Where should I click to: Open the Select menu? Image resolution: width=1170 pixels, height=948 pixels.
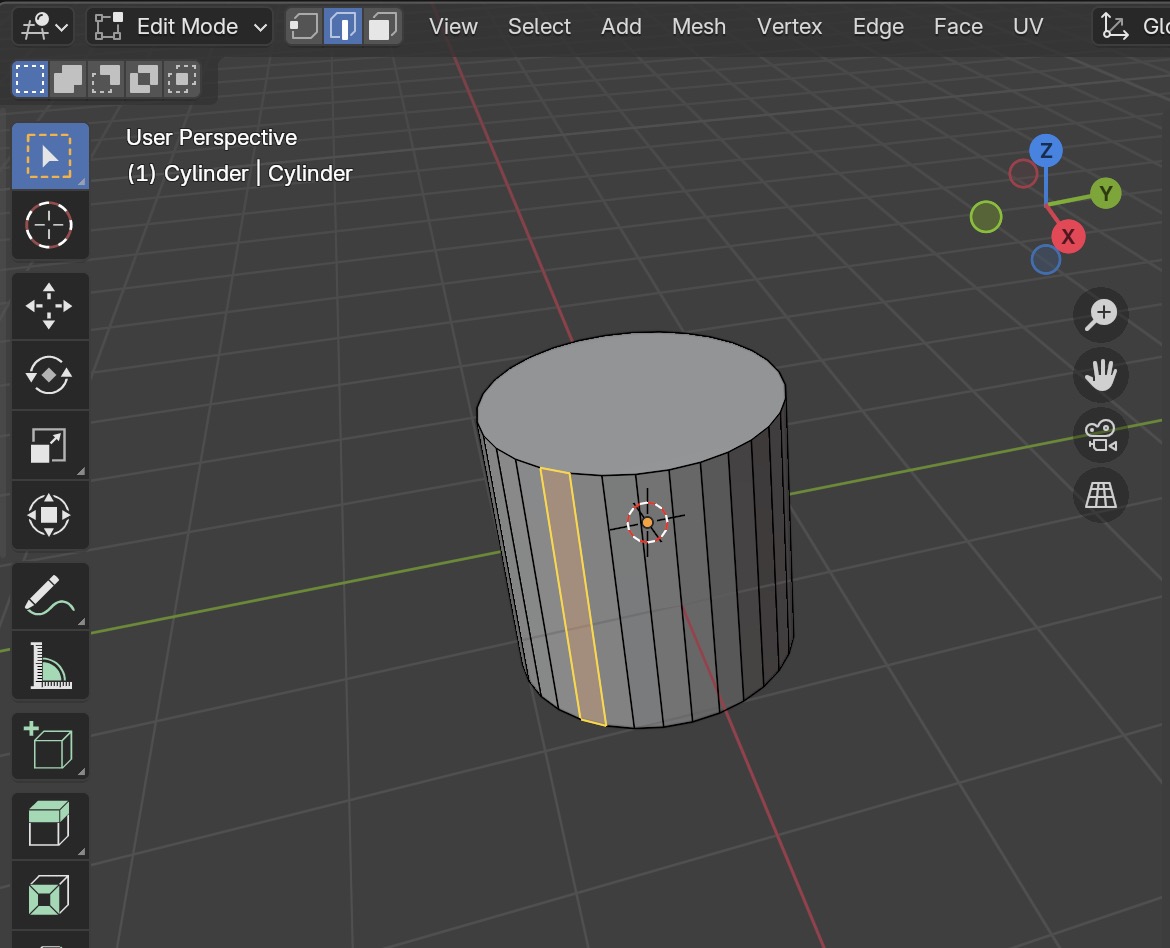(539, 27)
